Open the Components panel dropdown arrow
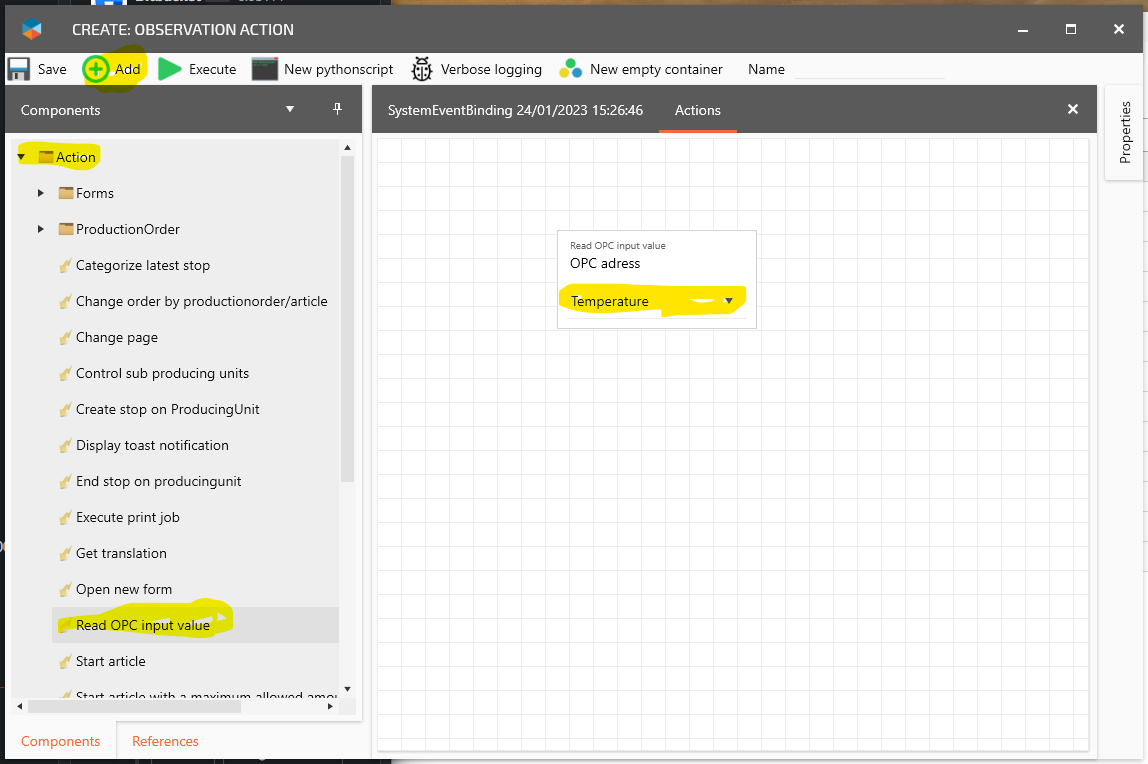 click(x=290, y=109)
